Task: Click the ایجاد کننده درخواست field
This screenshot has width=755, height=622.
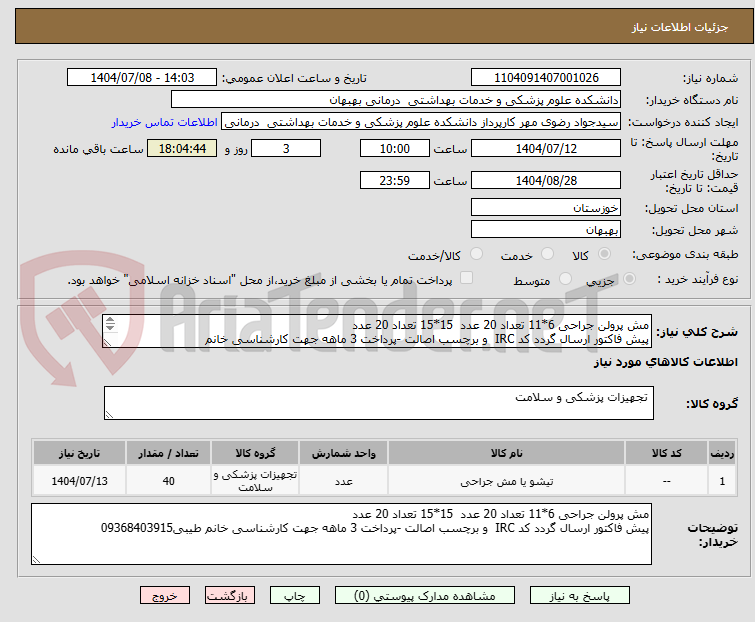Action: point(421,122)
